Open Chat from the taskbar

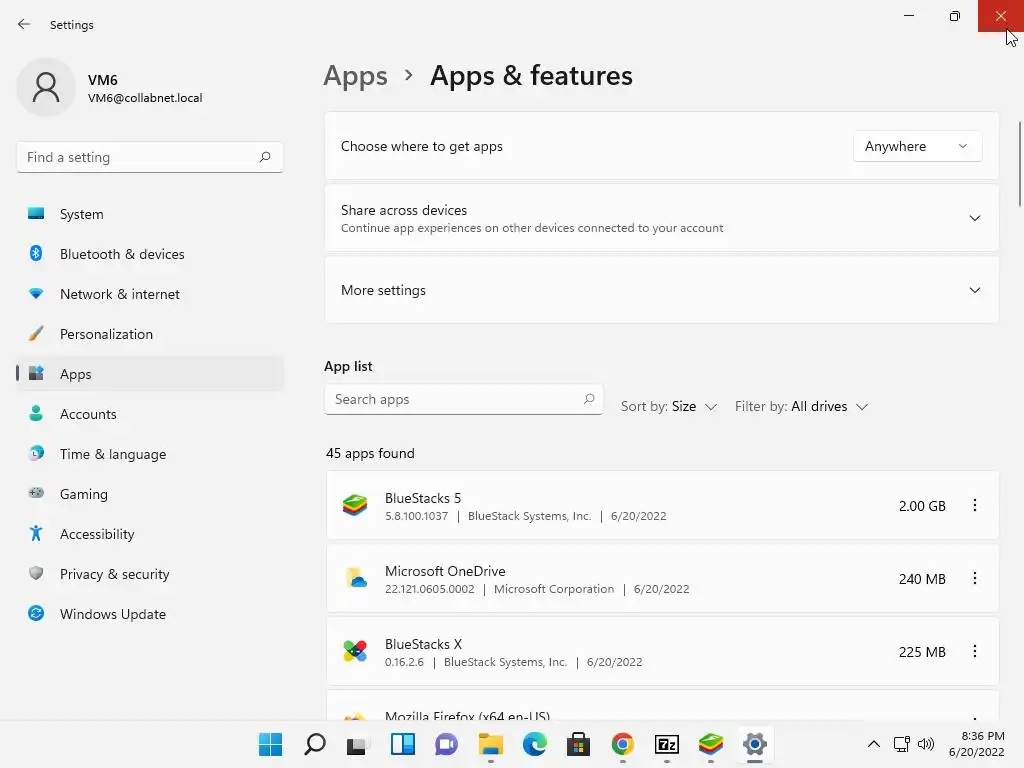pyautogui.click(x=446, y=744)
